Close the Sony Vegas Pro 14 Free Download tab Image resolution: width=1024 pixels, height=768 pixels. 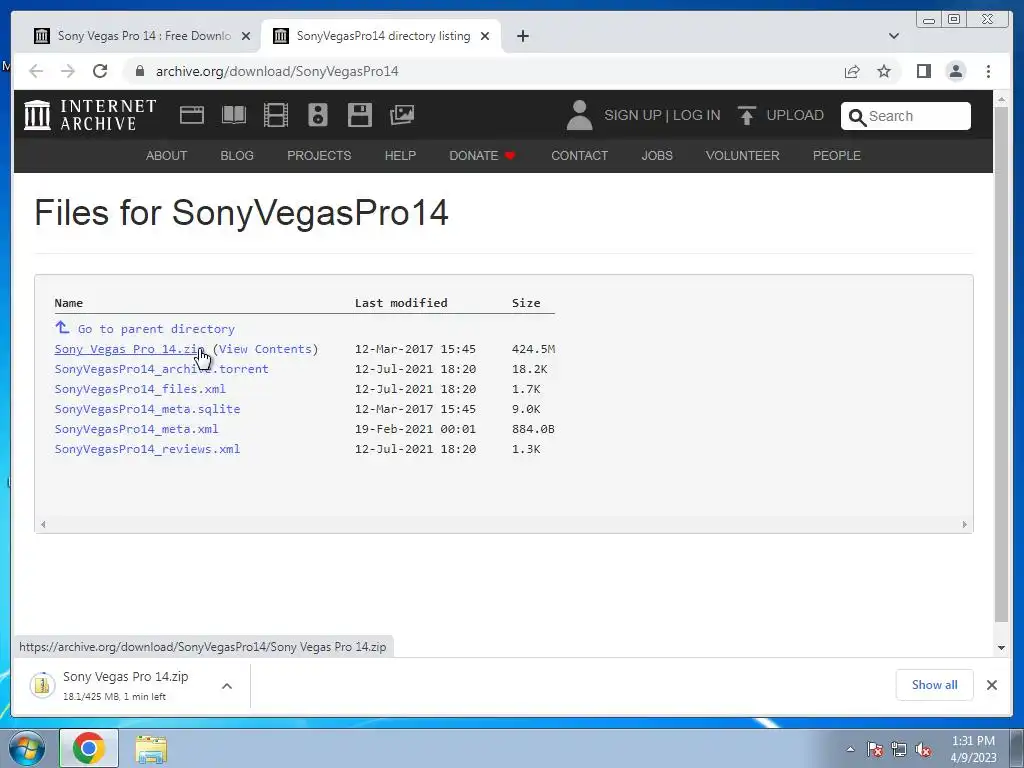[x=246, y=36]
